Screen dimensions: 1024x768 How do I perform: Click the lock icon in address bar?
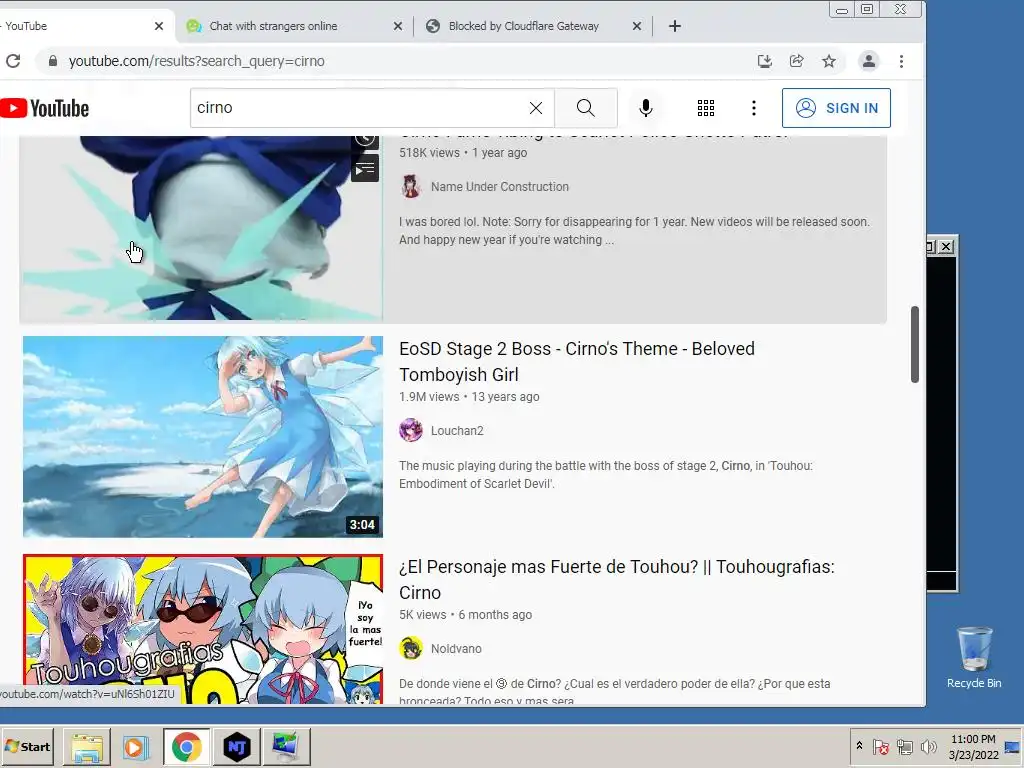(53, 61)
